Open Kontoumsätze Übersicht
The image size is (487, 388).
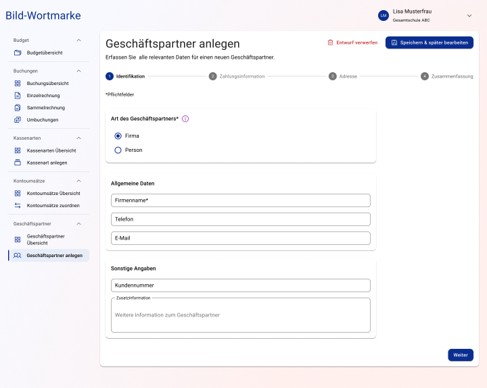tap(53, 193)
